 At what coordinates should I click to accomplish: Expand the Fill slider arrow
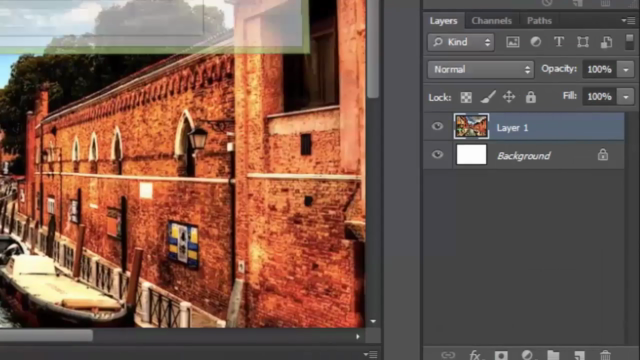(x=625, y=97)
